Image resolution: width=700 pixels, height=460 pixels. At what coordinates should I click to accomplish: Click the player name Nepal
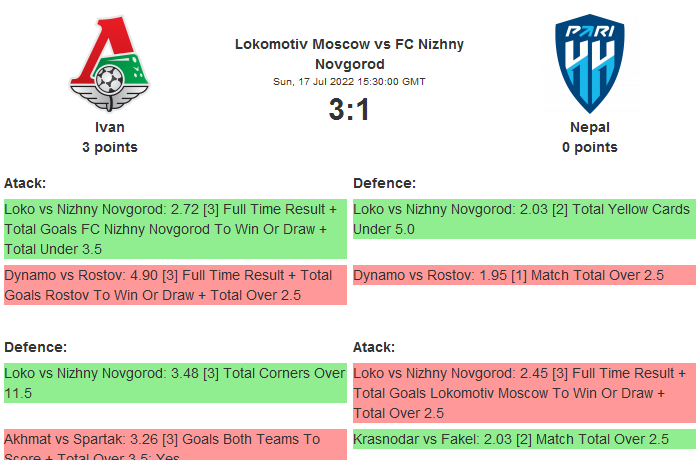(589, 127)
